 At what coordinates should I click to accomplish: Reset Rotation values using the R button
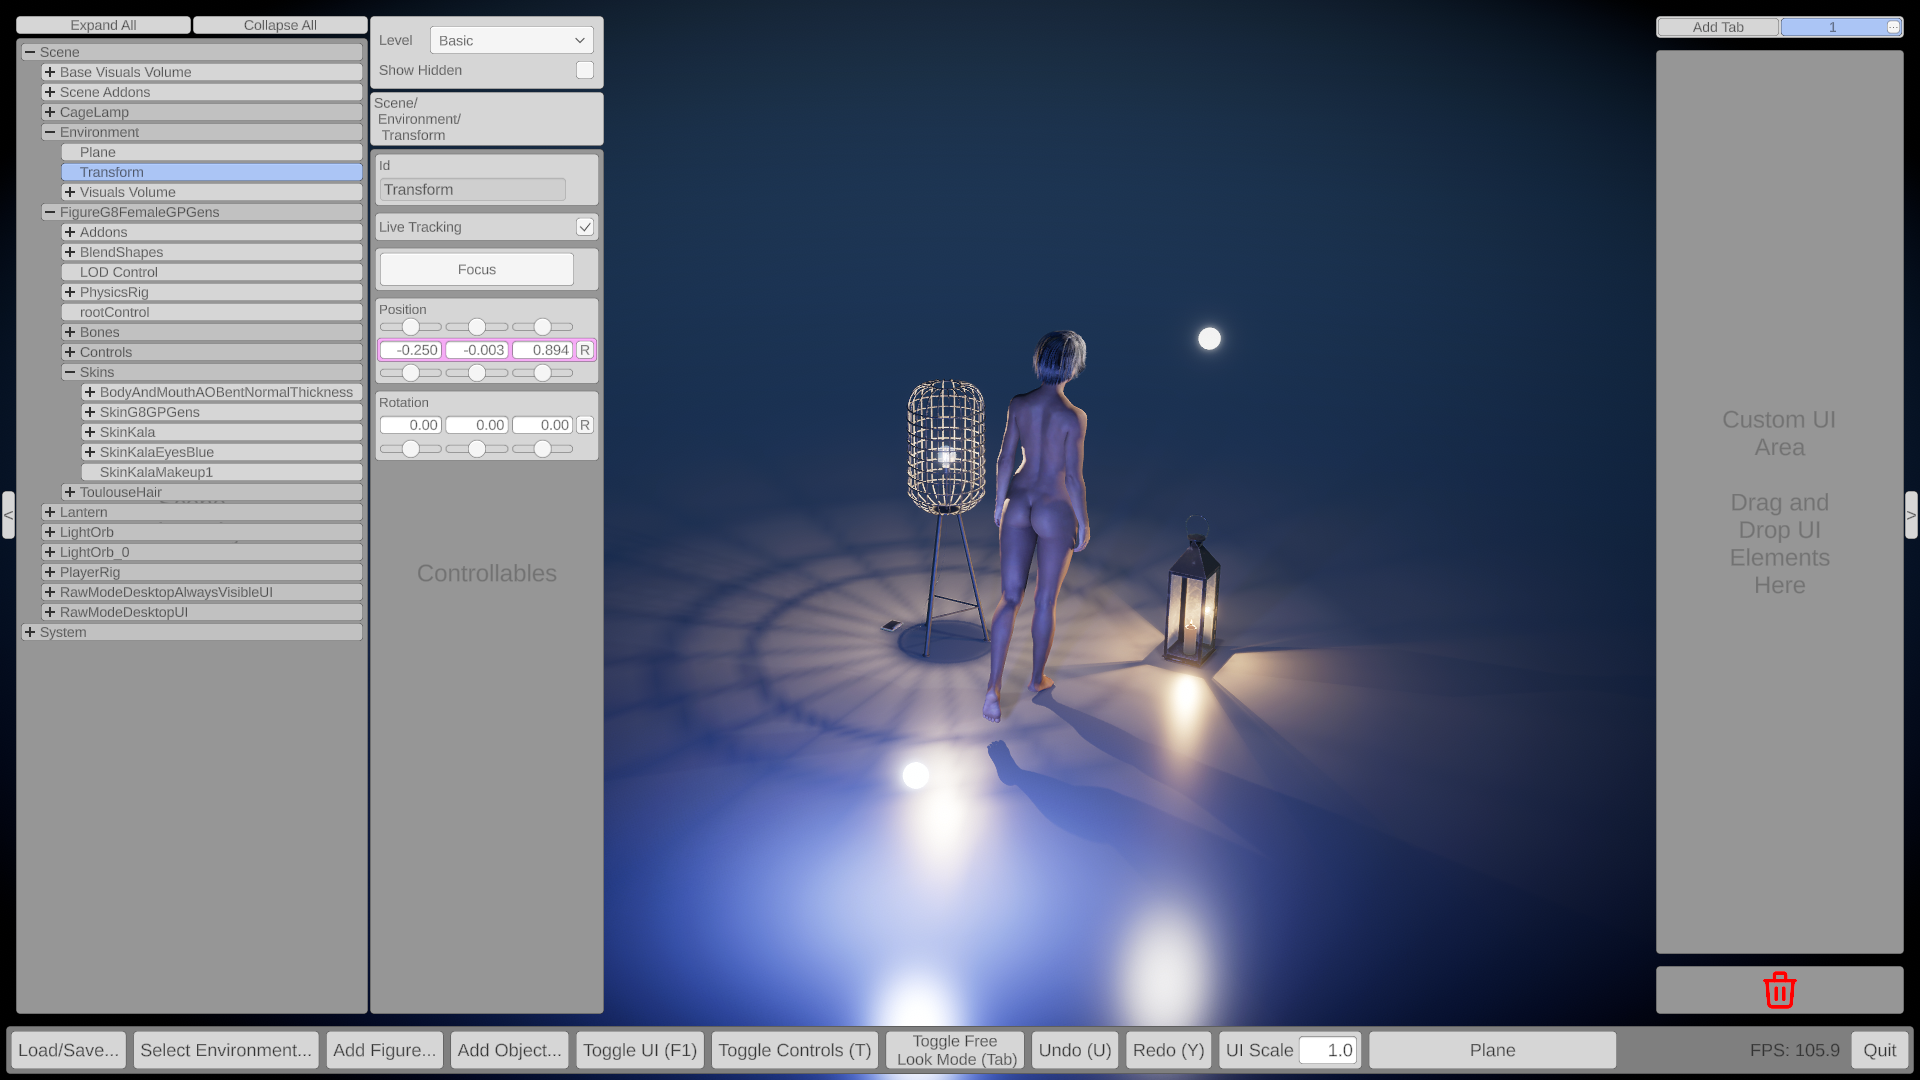point(584,424)
